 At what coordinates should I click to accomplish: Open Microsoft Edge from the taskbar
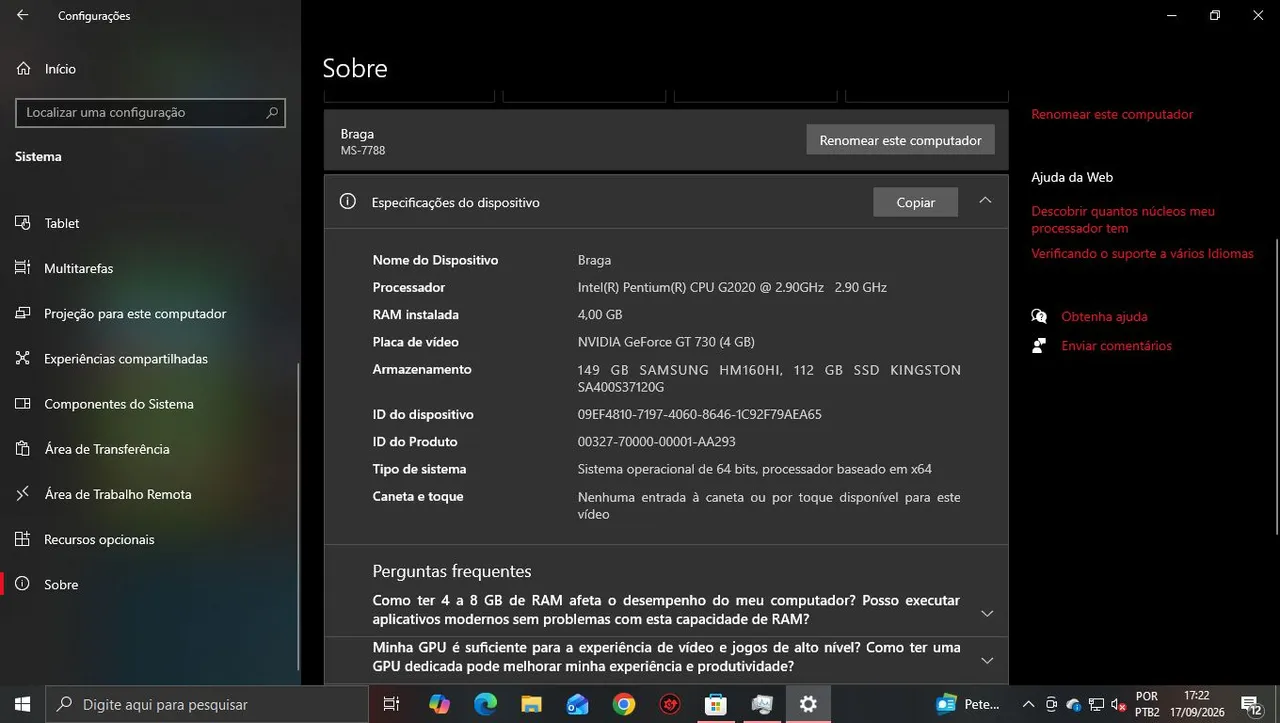click(x=485, y=704)
